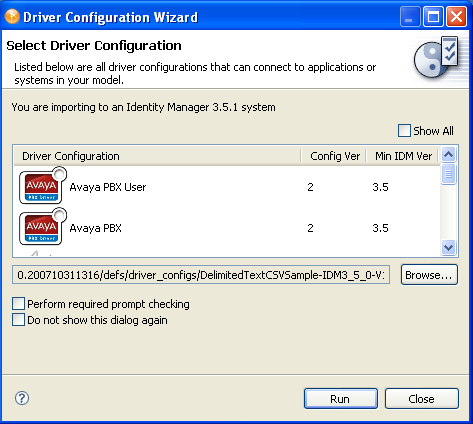Click the driver list scroll down arrow

tap(449, 248)
